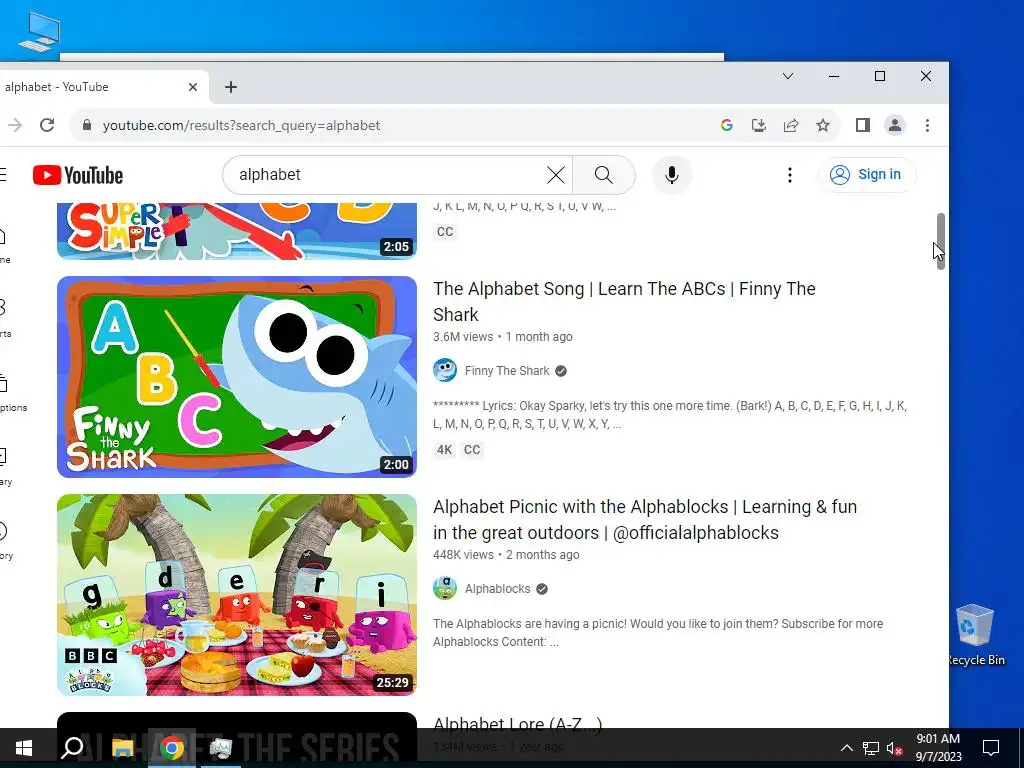Open Alphabet Picnic video thumbnail
This screenshot has height=768, width=1024.
click(x=236, y=594)
